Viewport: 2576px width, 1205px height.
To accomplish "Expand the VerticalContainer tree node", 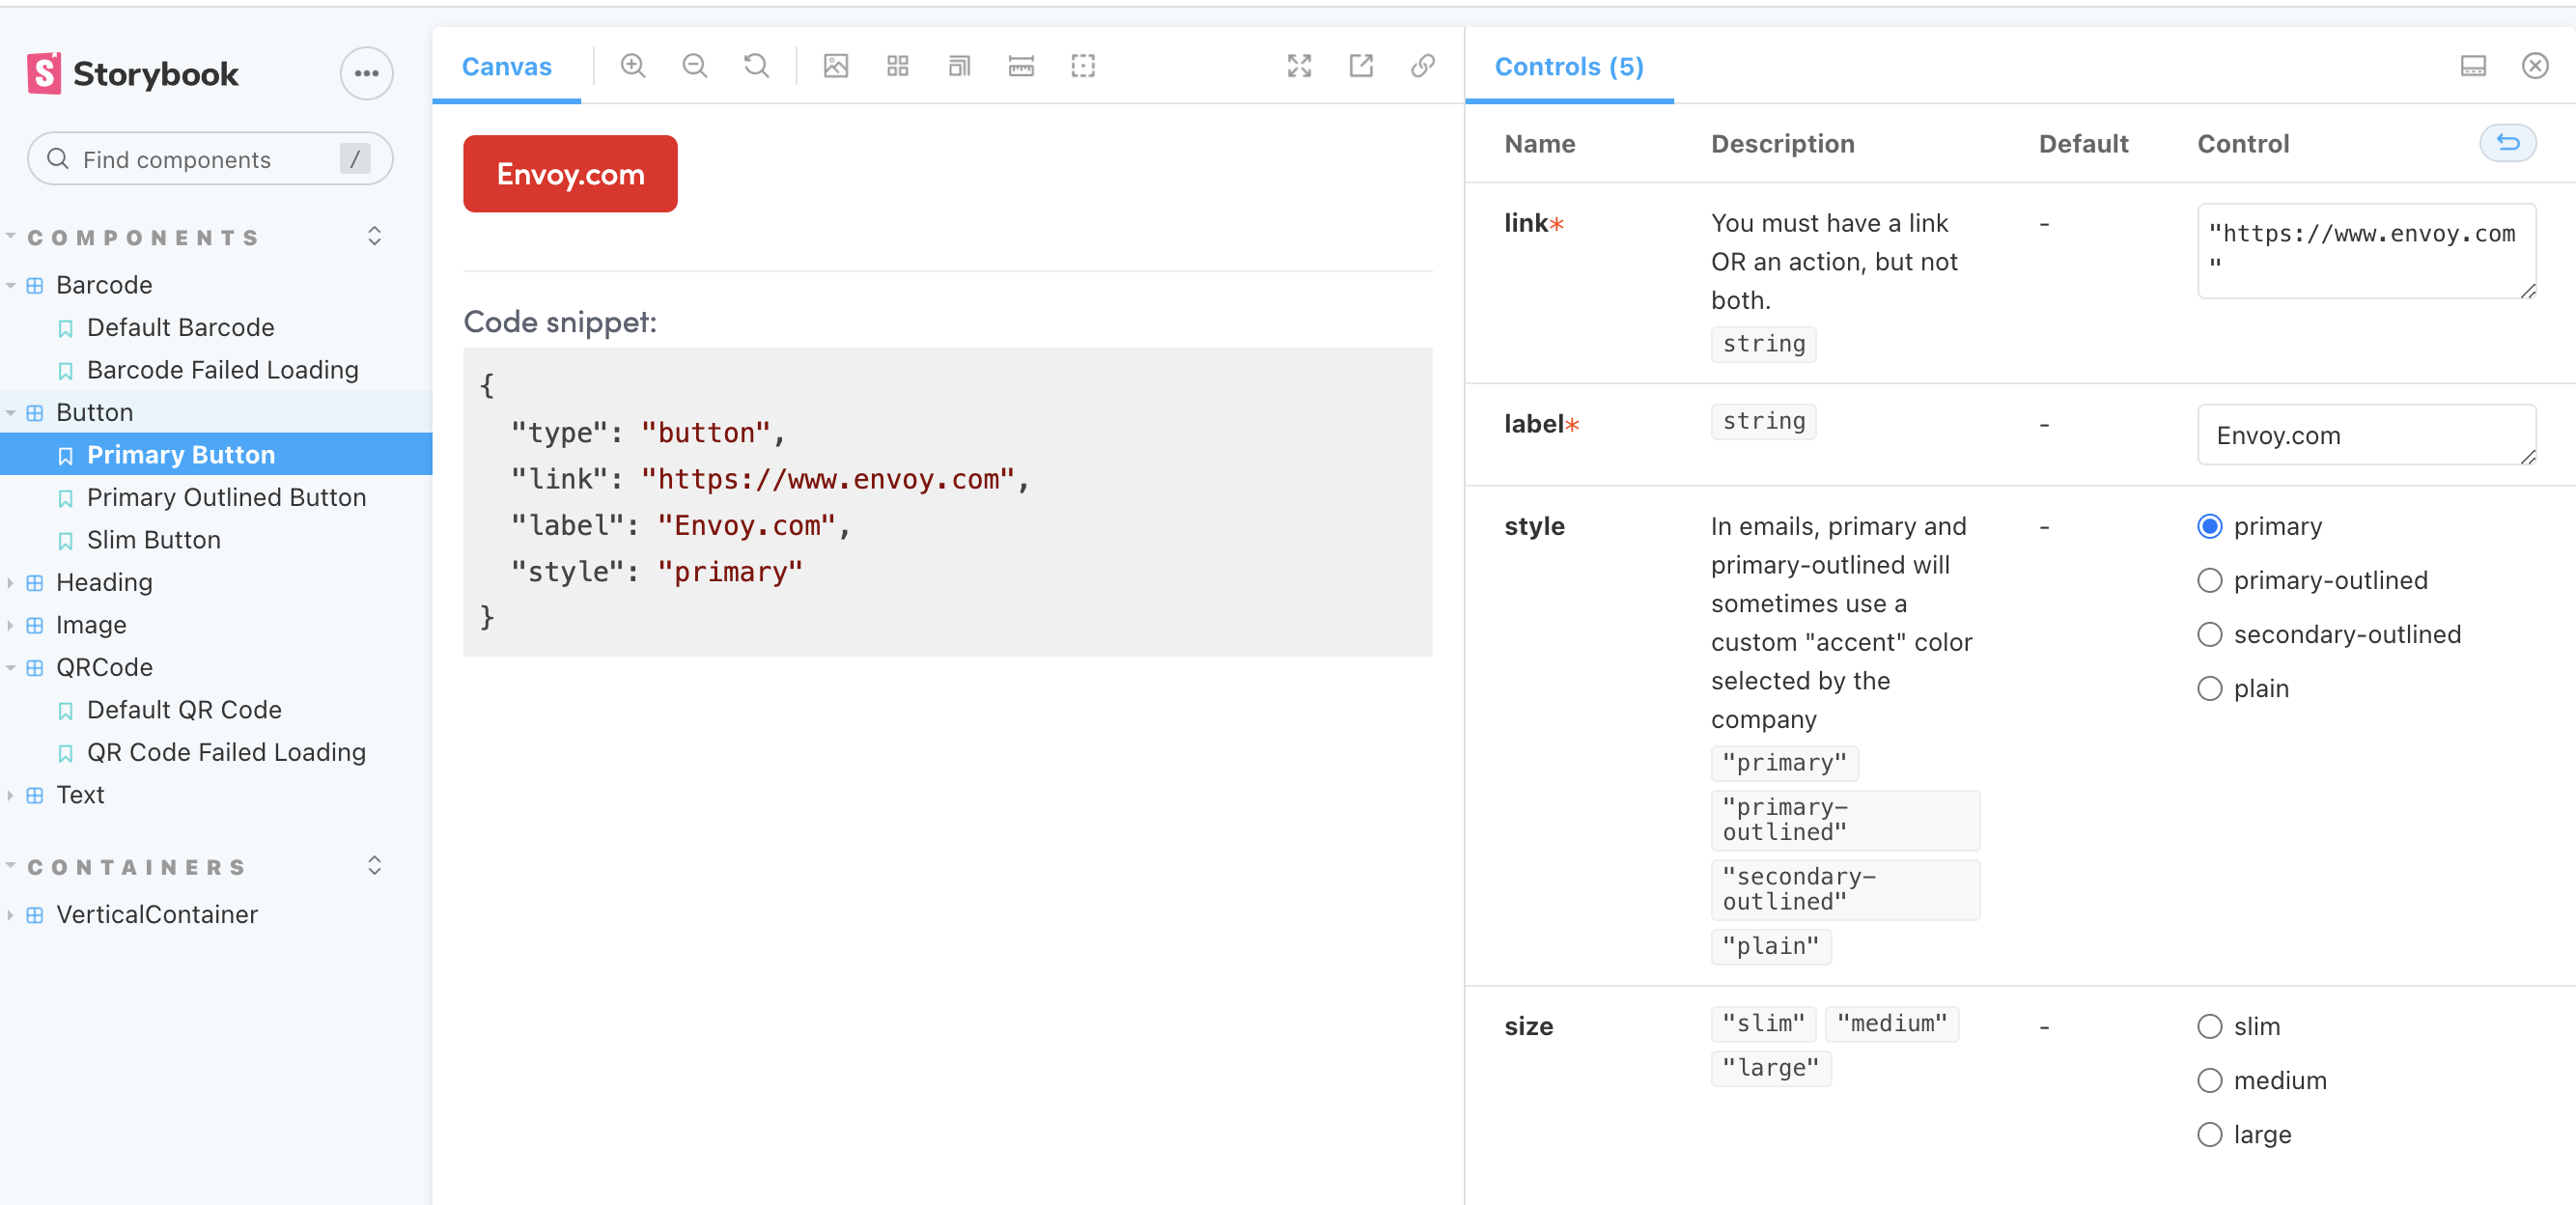I will point(10,915).
